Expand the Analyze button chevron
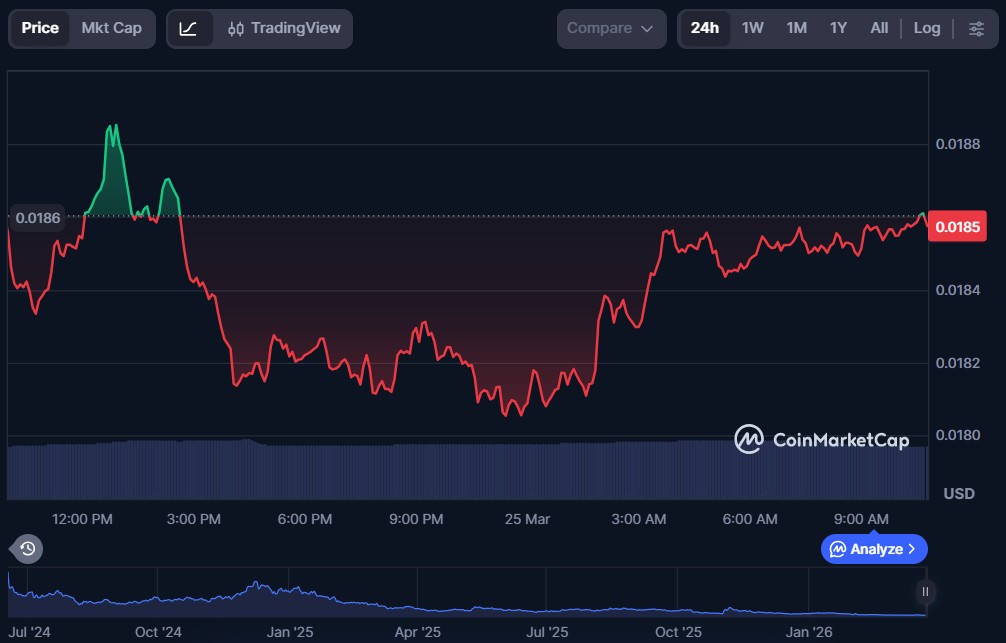 tap(911, 549)
